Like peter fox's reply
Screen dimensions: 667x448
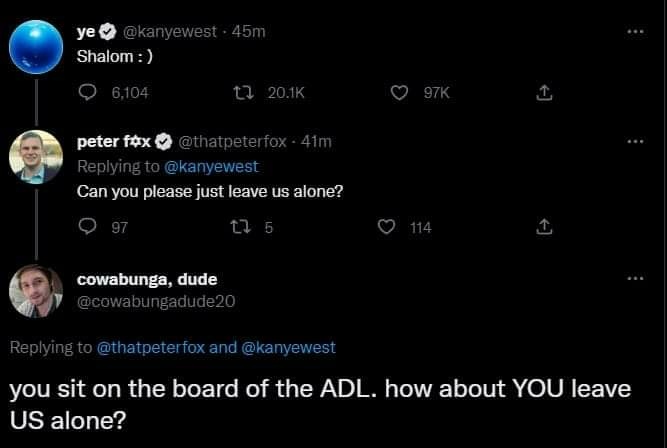[x=386, y=227]
